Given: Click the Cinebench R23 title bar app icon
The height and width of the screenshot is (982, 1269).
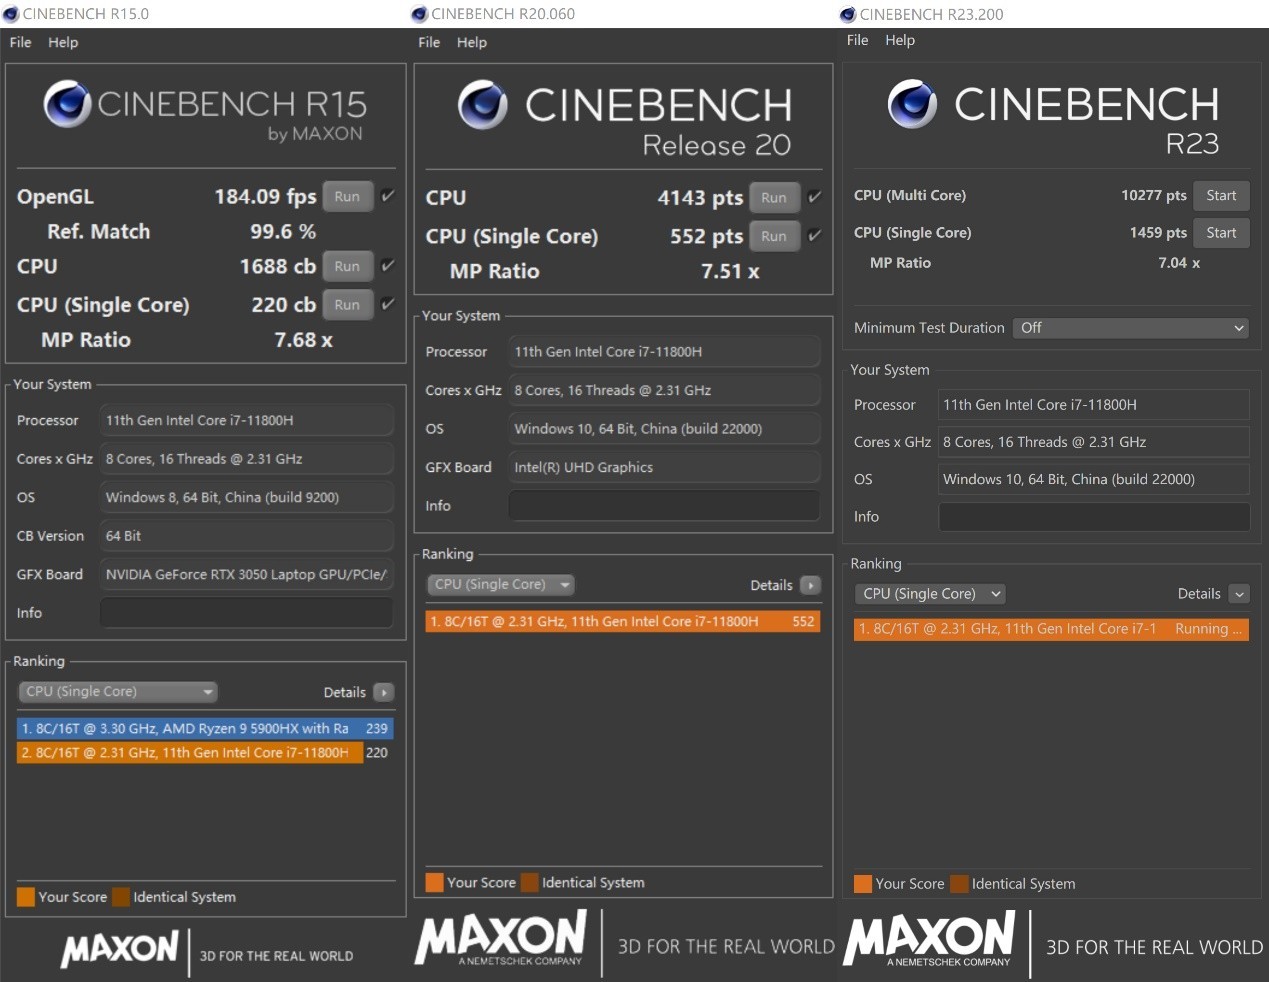Looking at the screenshot, I should tap(848, 14).
